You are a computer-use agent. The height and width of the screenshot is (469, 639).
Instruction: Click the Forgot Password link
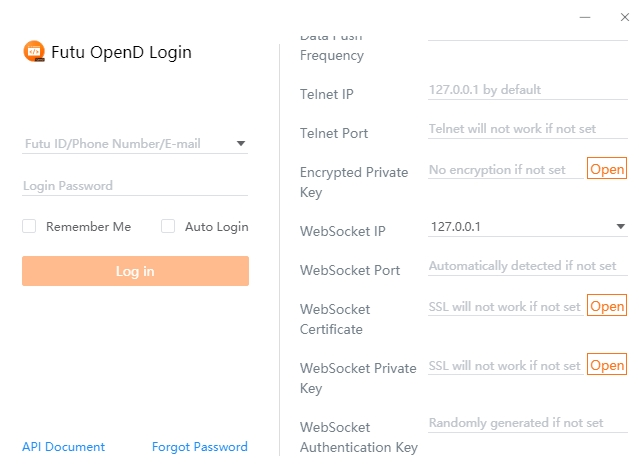tap(199, 447)
